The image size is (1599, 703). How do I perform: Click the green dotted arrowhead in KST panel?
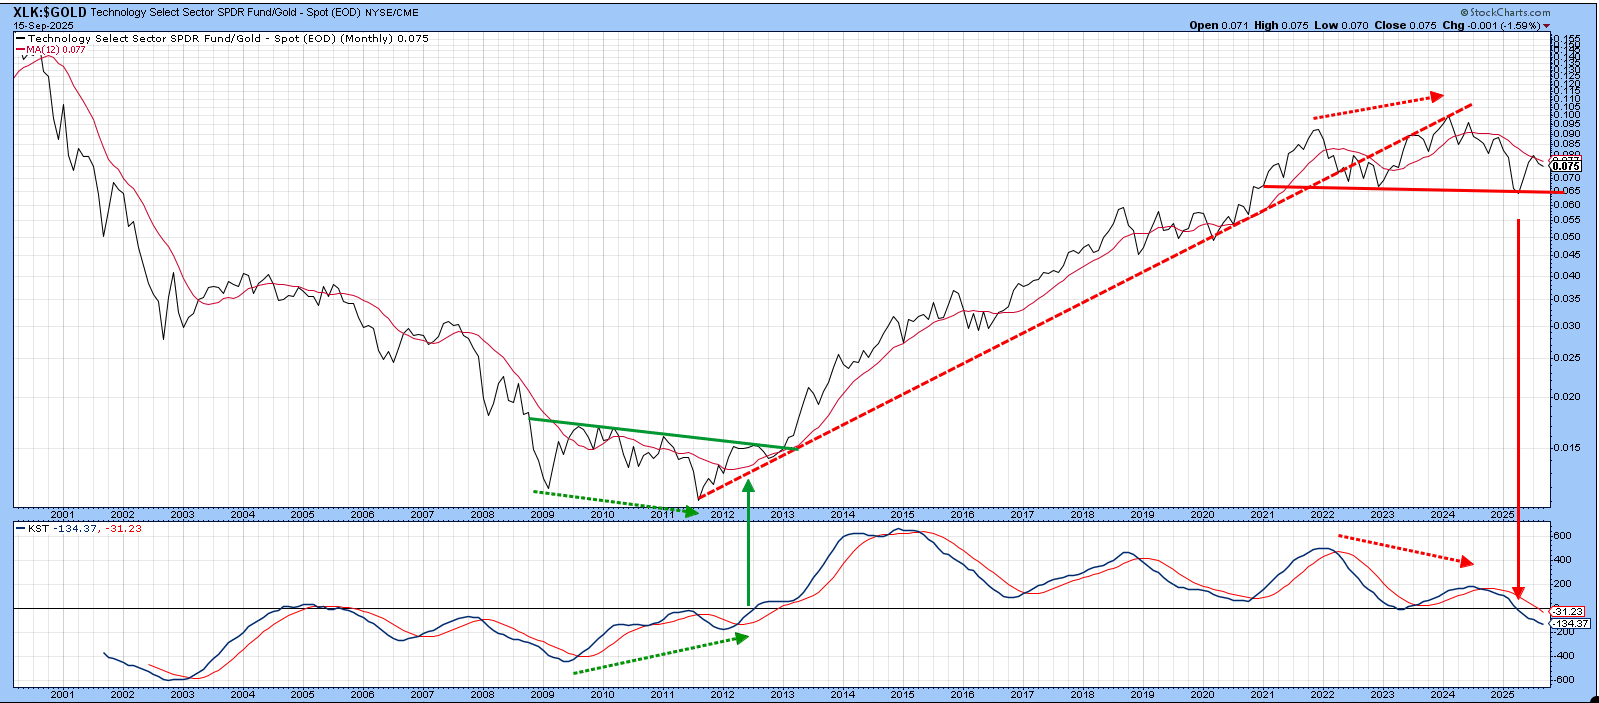[741, 637]
